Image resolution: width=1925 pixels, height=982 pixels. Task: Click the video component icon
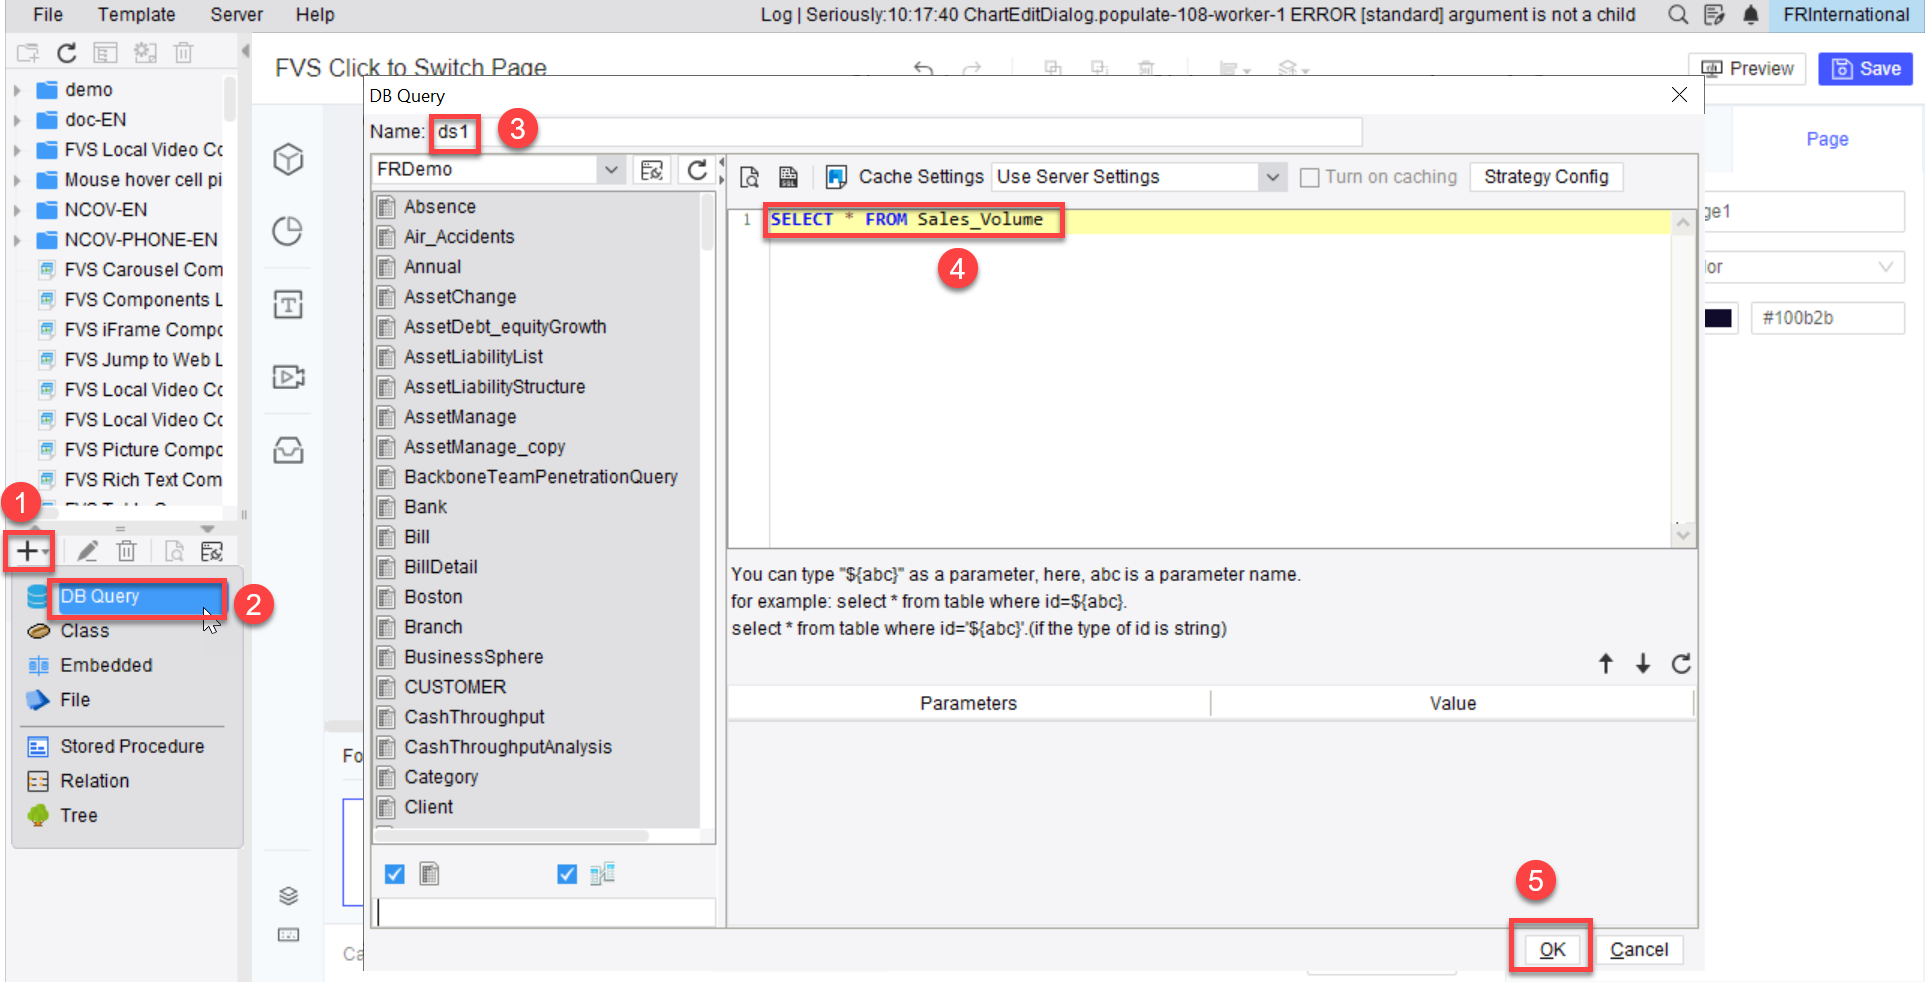click(288, 377)
